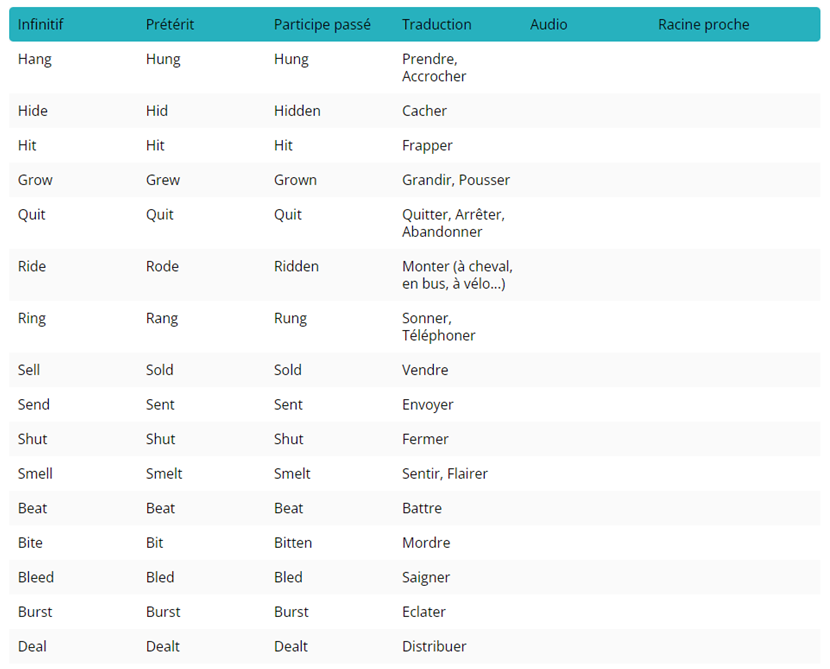
Task: Click the infinitive verb Send
Action: click(34, 405)
